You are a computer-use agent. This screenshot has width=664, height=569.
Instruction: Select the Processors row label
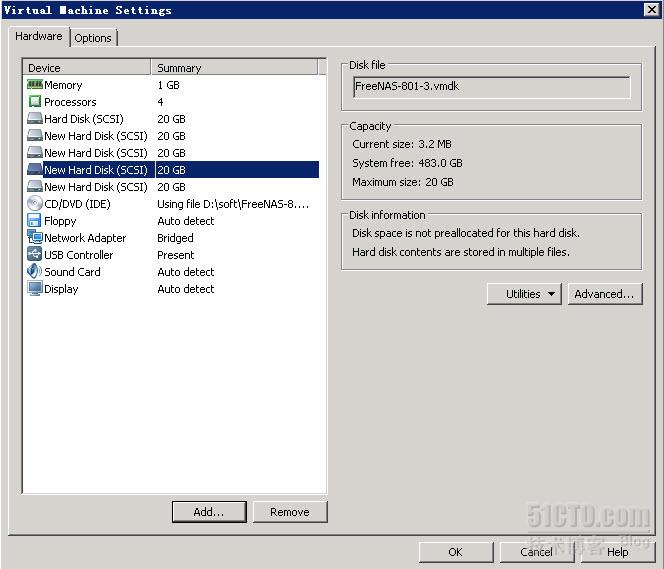point(70,102)
